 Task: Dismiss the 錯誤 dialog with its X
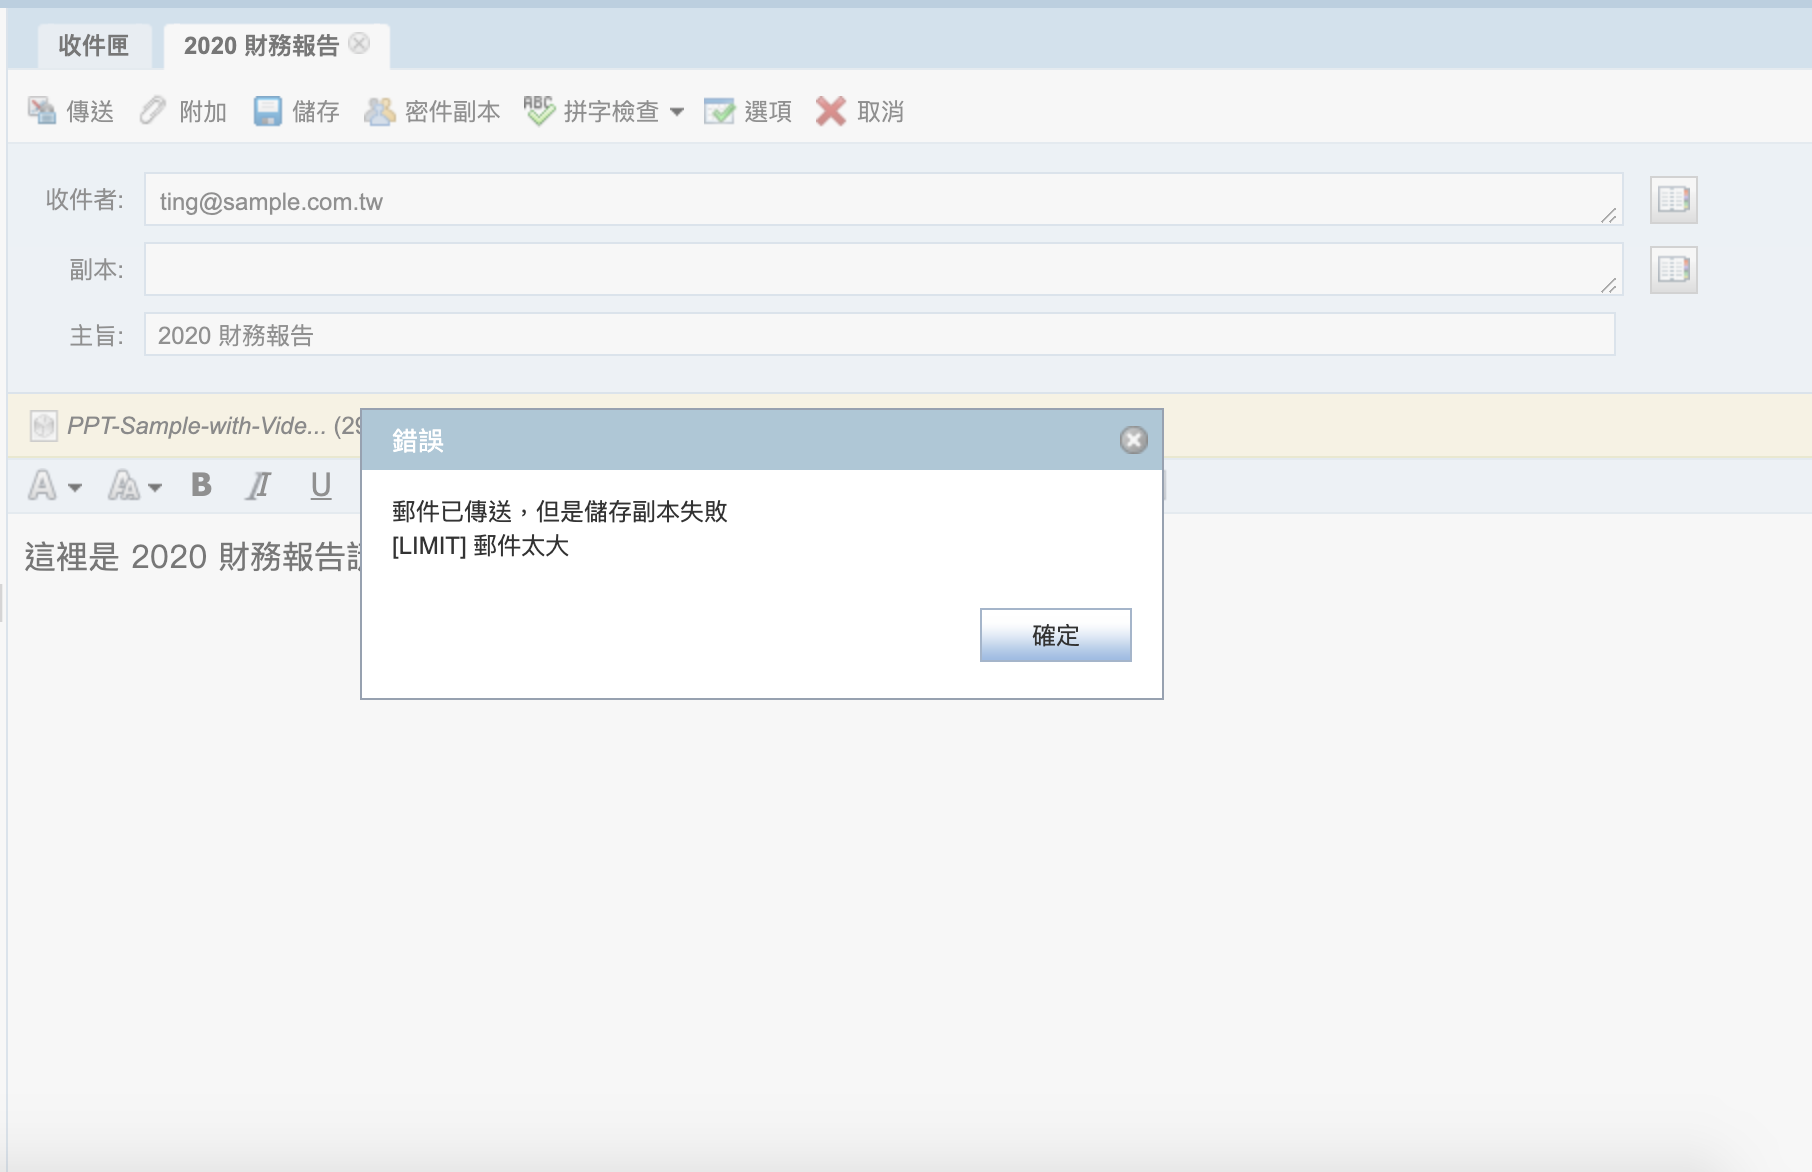point(1133,440)
